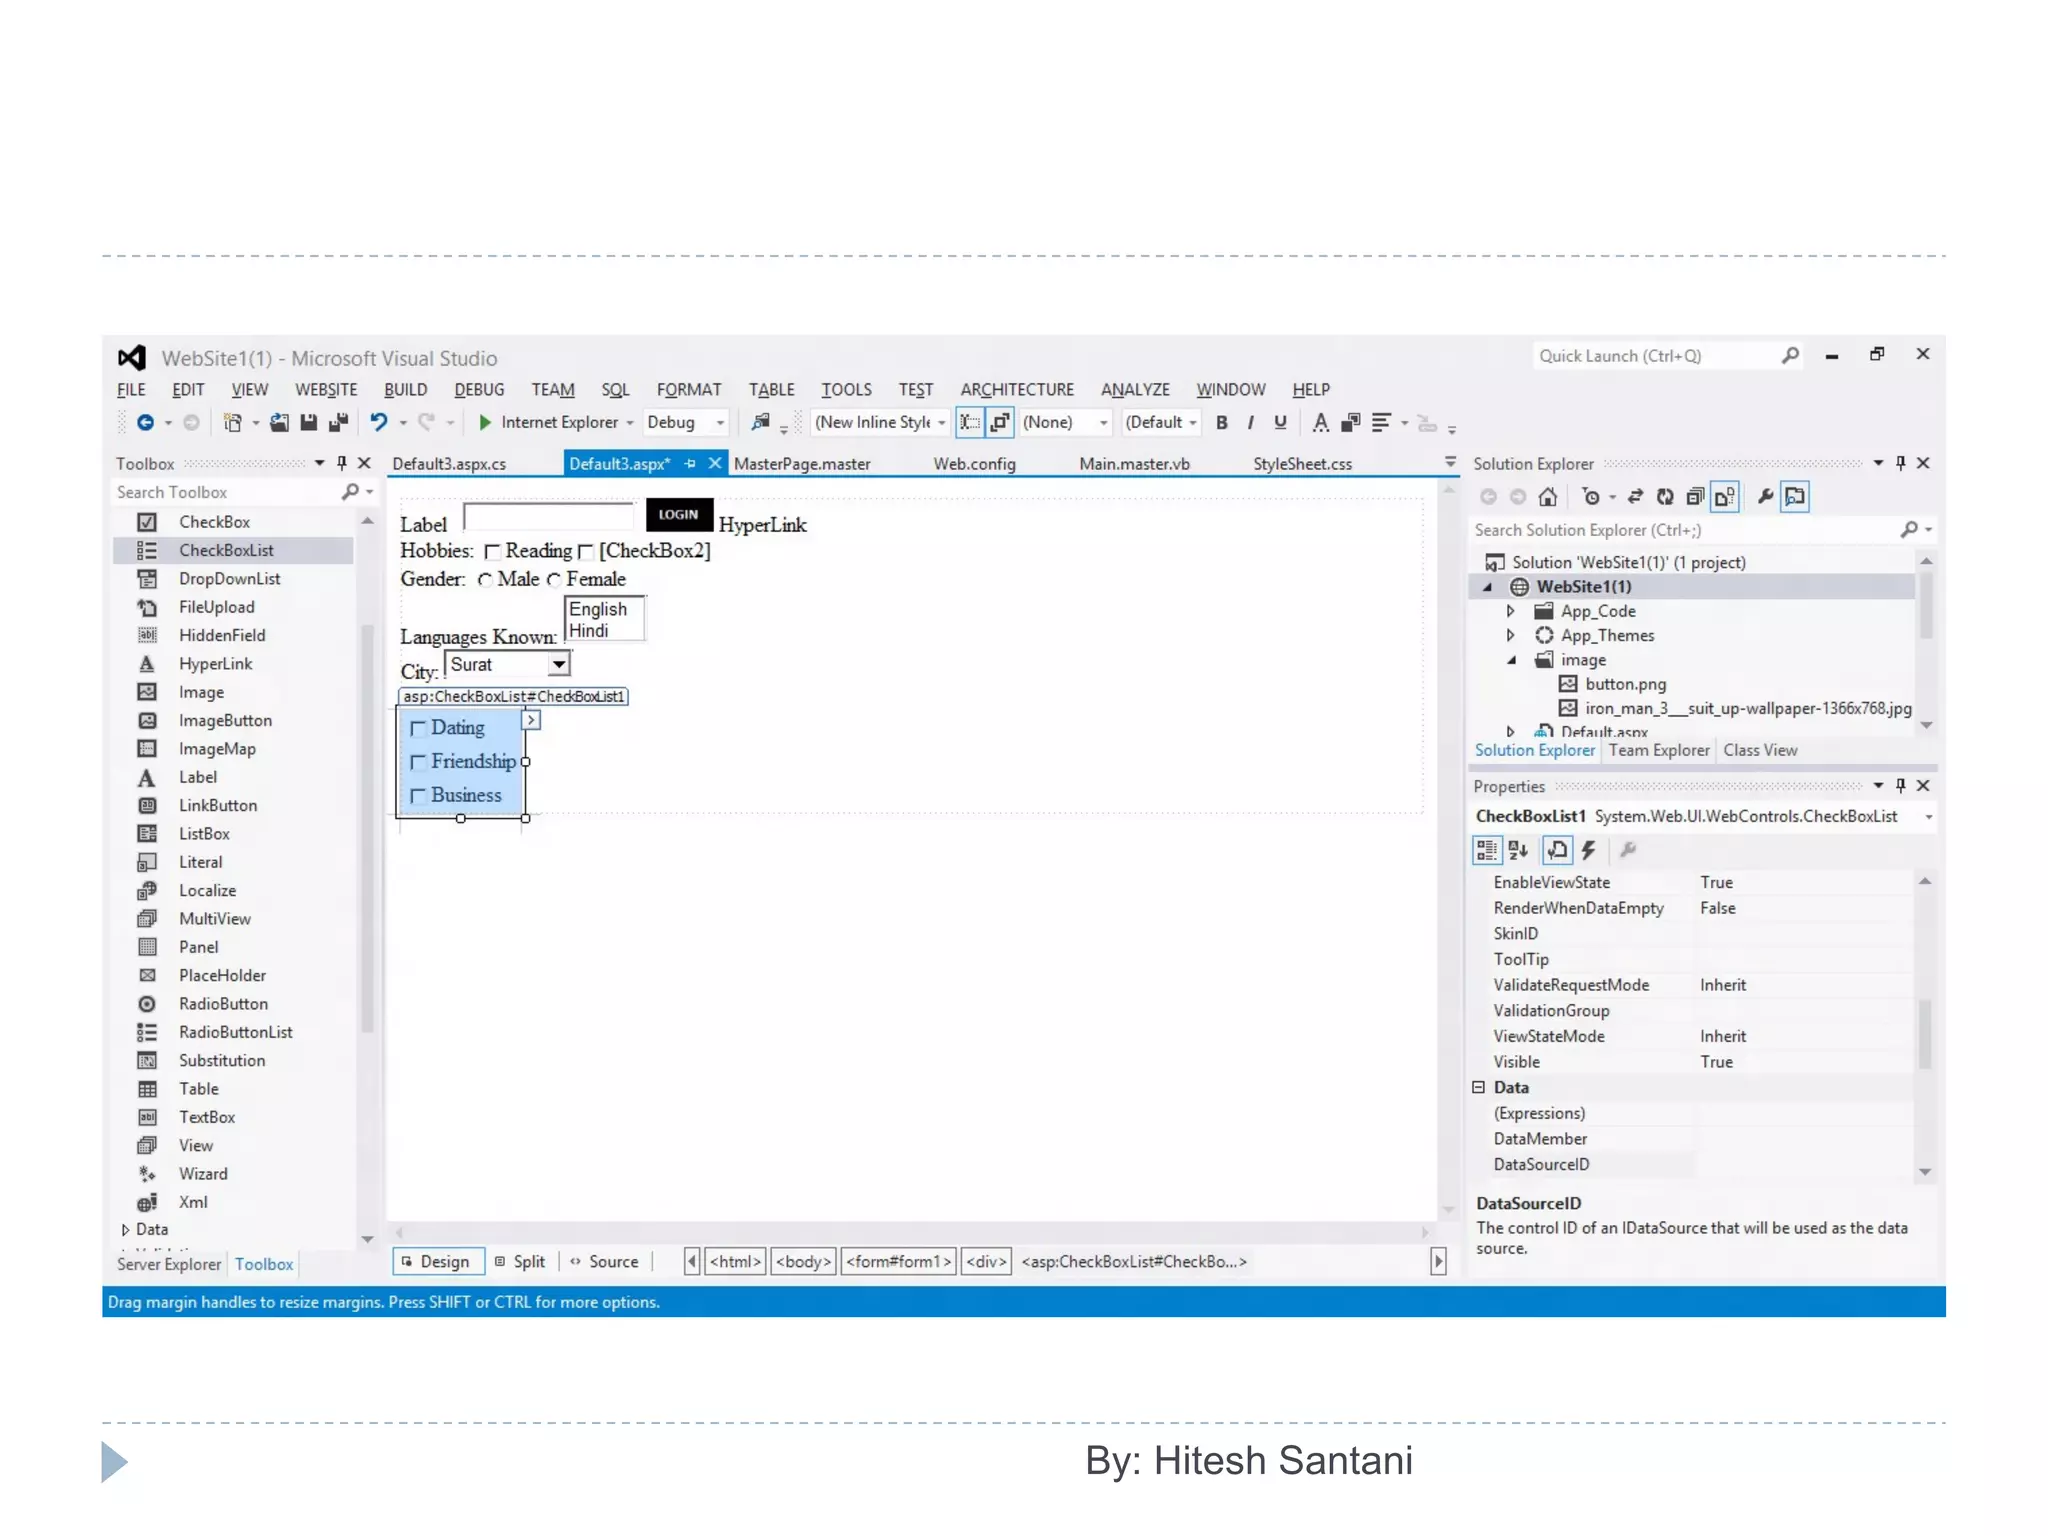Click the Bold formatting icon

pos(1221,422)
